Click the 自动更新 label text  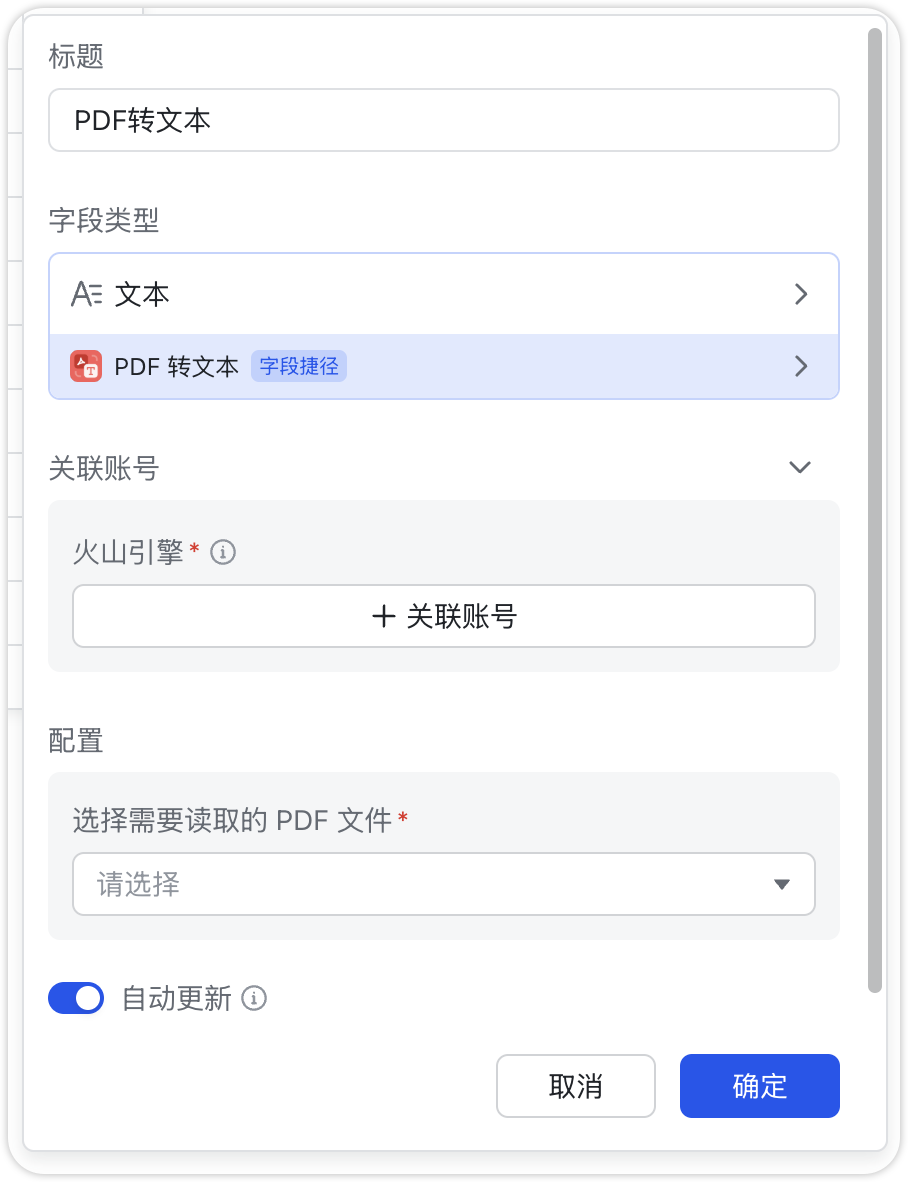176,998
